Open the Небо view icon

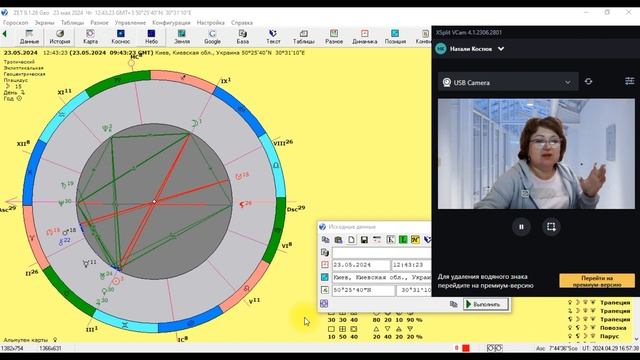[x=151, y=37]
